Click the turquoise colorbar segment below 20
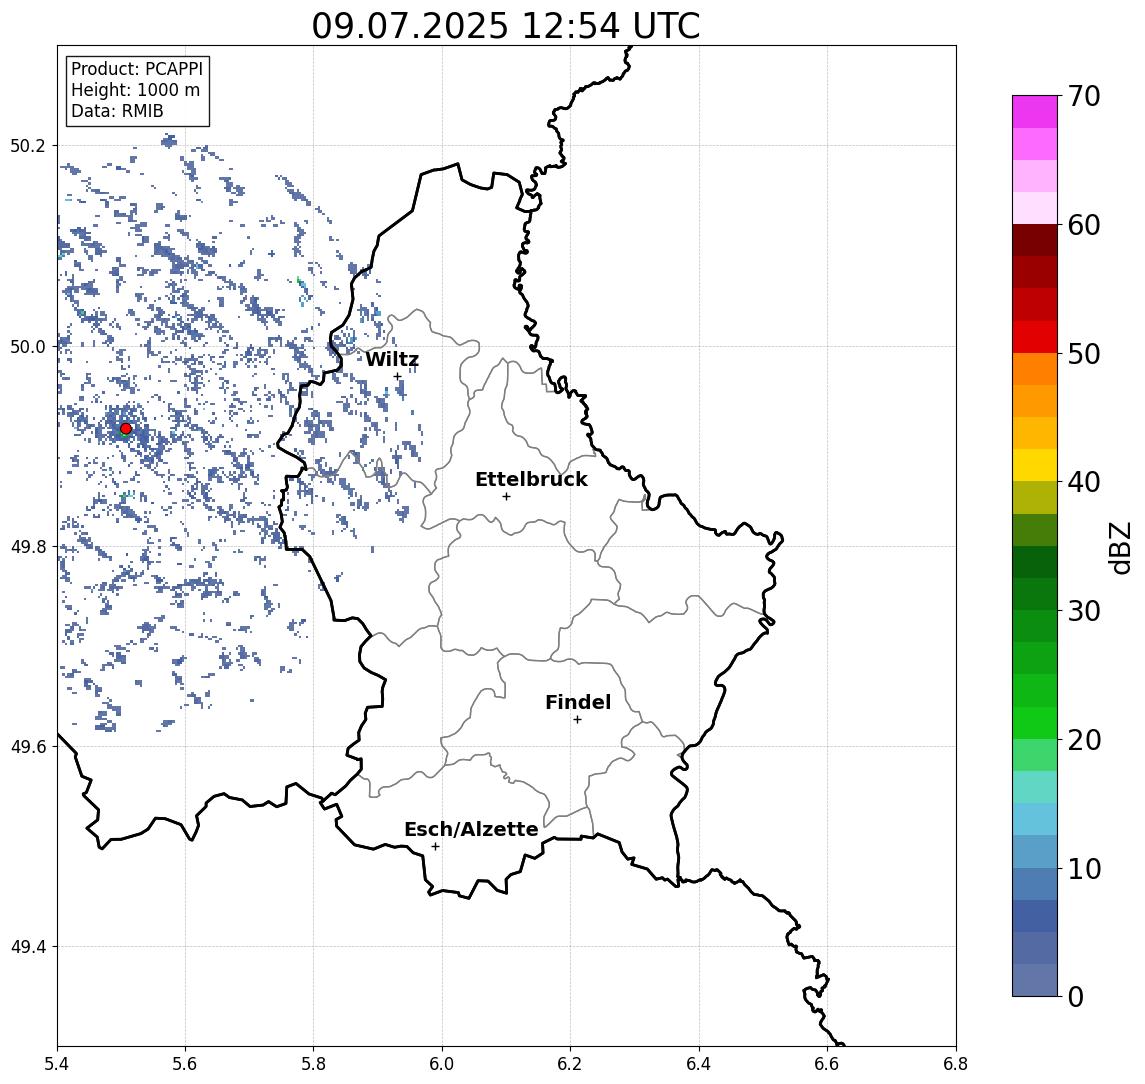Screen dimensions: 1145x1084 pos(1035,787)
